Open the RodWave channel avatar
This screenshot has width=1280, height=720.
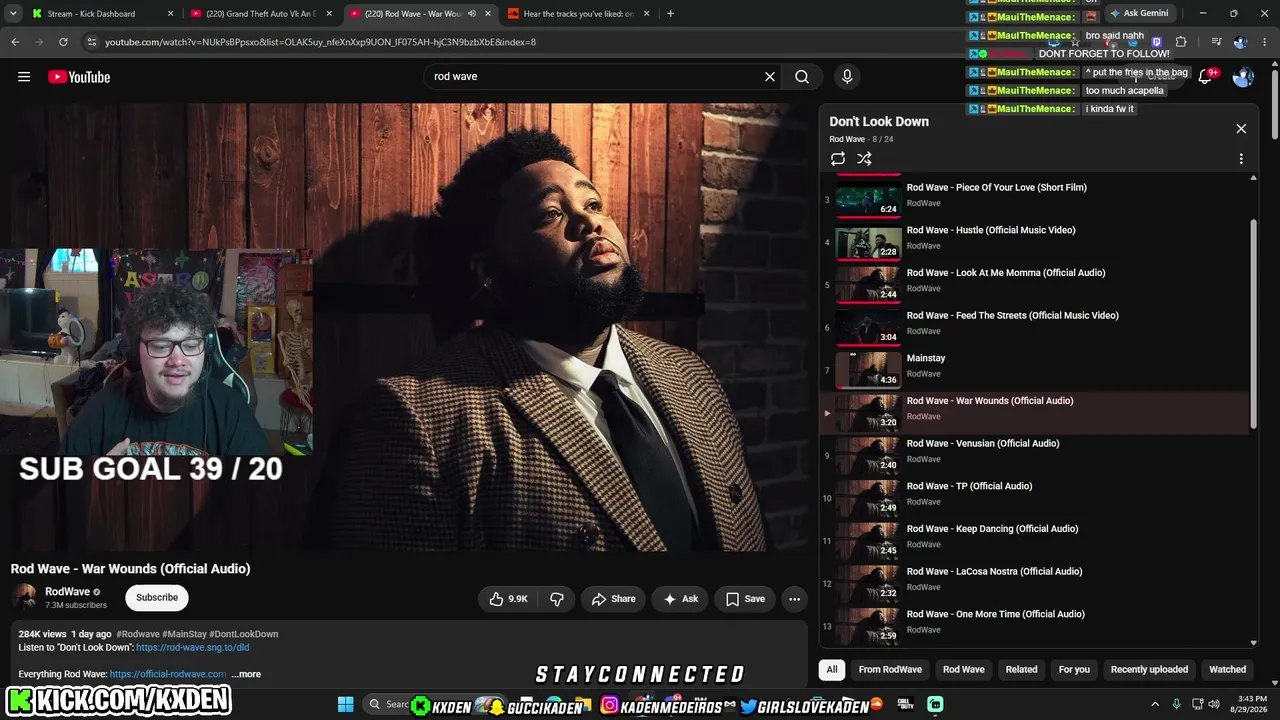tap(25, 598)
